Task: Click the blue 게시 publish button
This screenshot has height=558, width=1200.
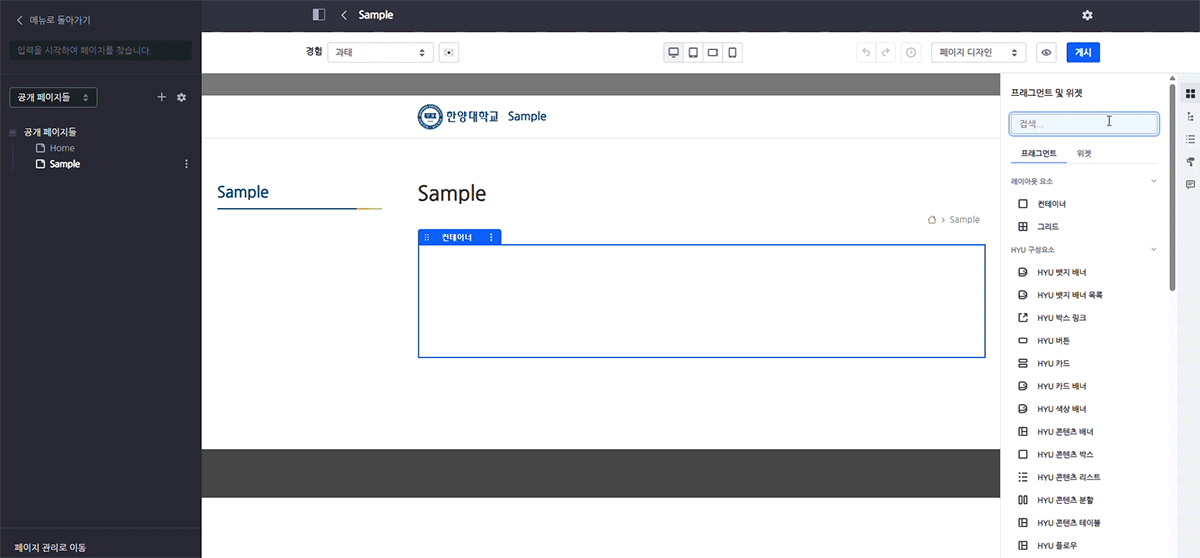Action: [x=1083, y=52]
